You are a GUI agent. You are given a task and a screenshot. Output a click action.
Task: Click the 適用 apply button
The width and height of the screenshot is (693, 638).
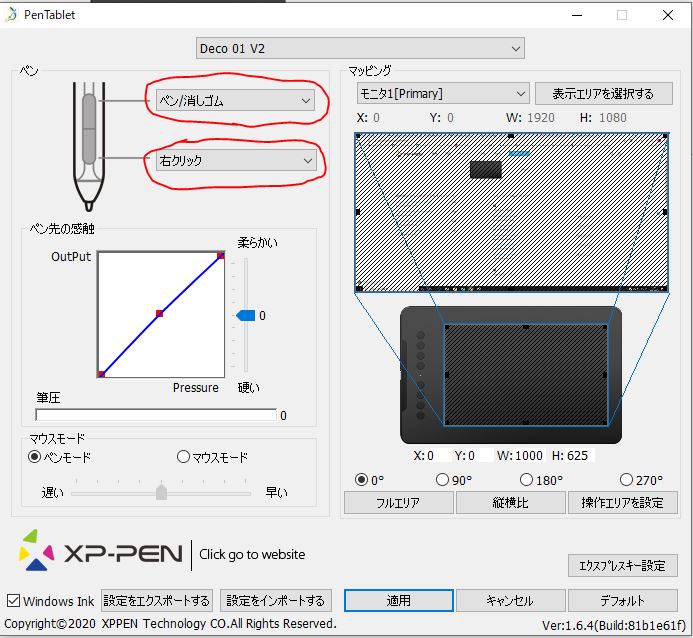coord(399,600)
